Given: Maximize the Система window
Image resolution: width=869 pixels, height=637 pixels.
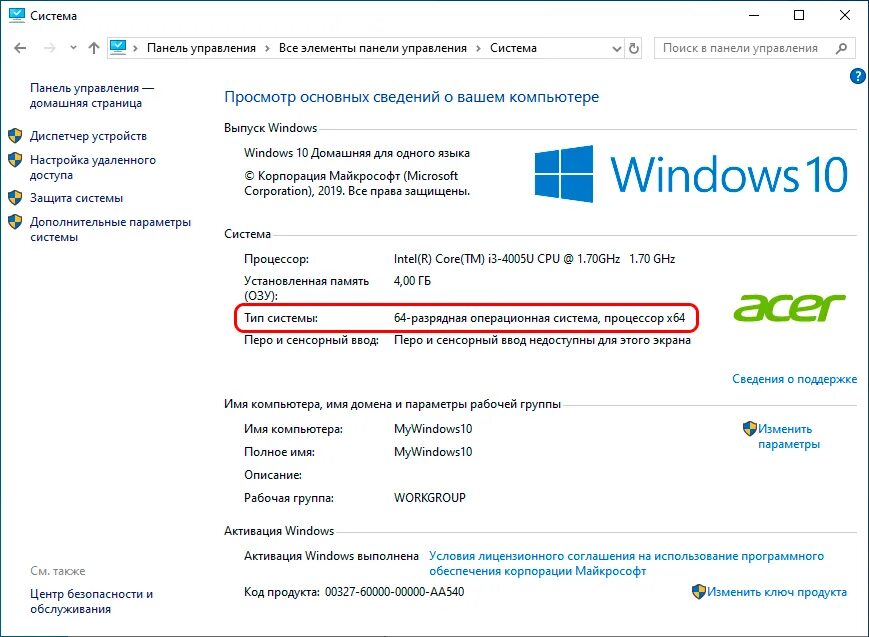Looking at the screenshot, I should tap(799, 15).
